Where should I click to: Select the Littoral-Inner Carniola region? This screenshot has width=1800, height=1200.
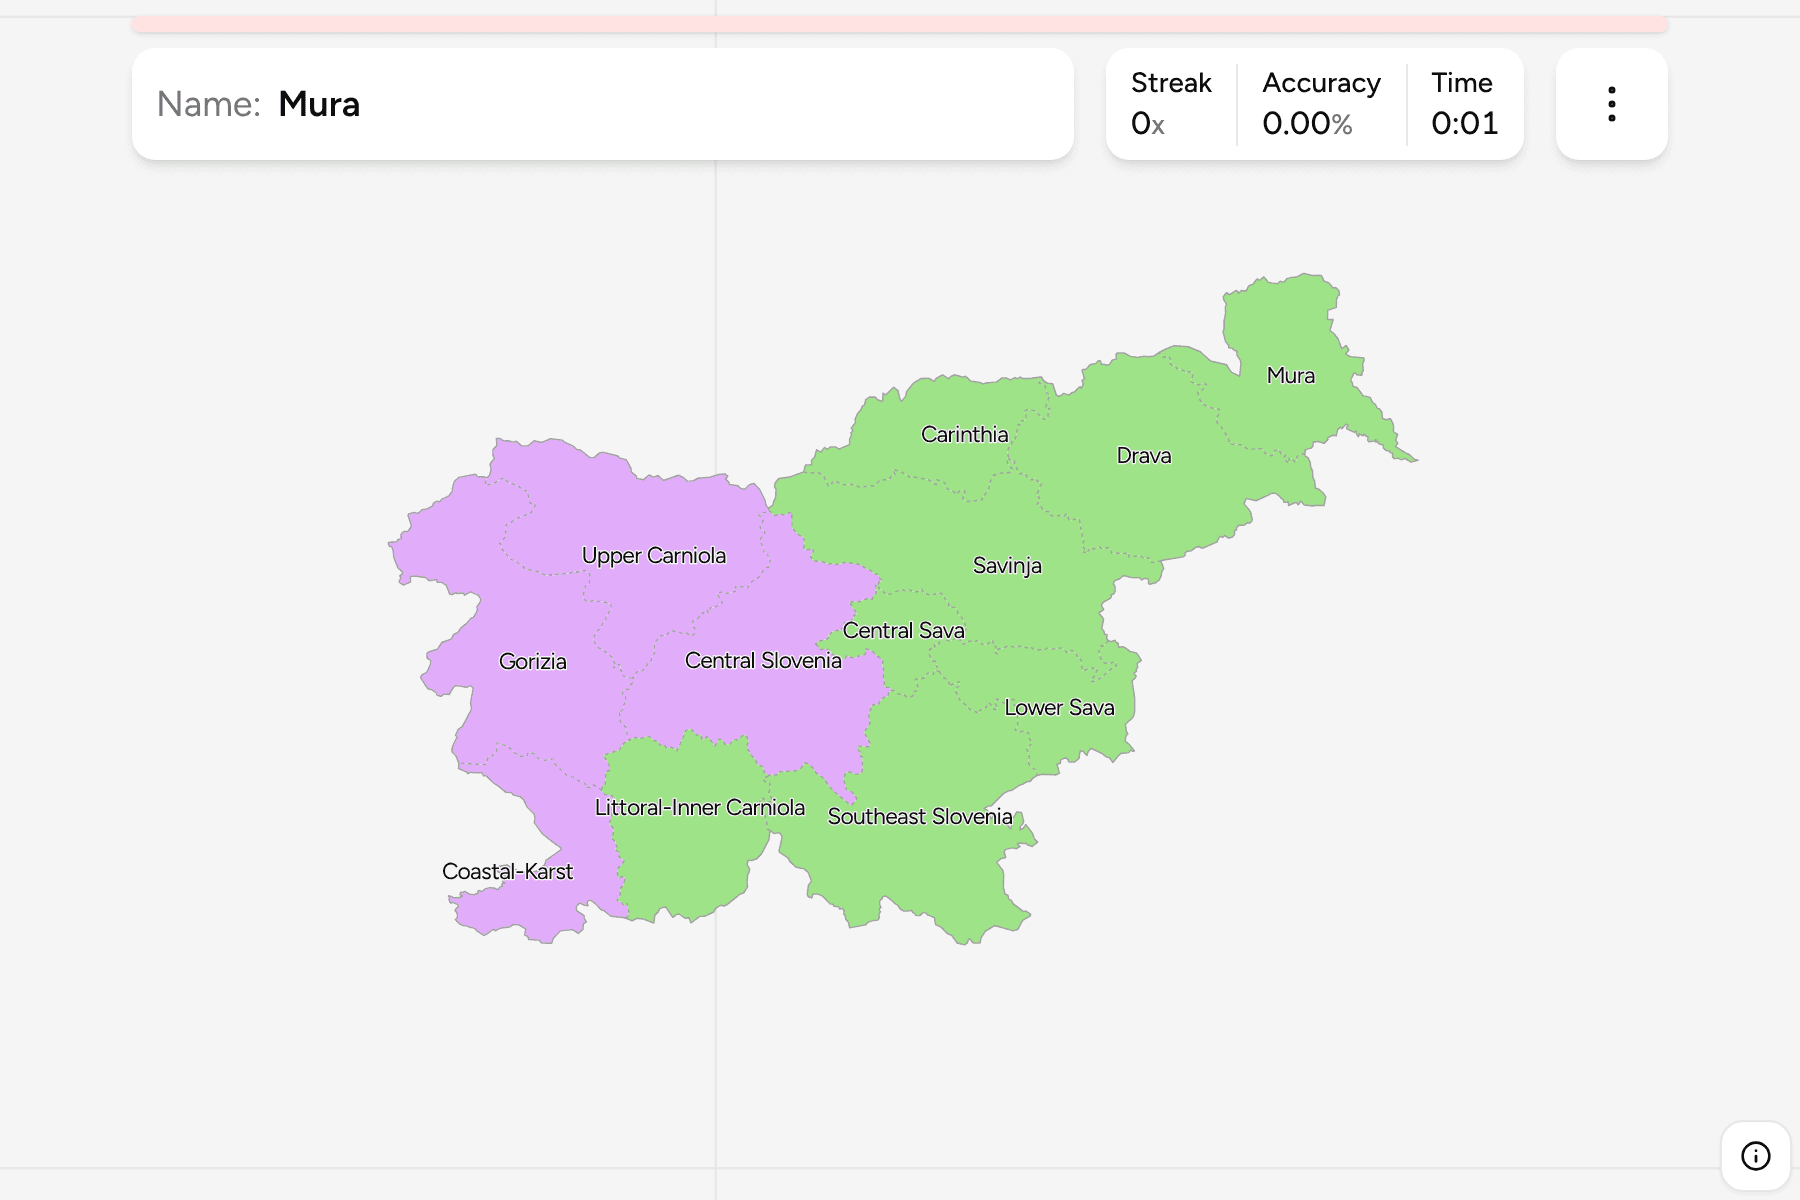pyautogui.click(x=700, y=808)
